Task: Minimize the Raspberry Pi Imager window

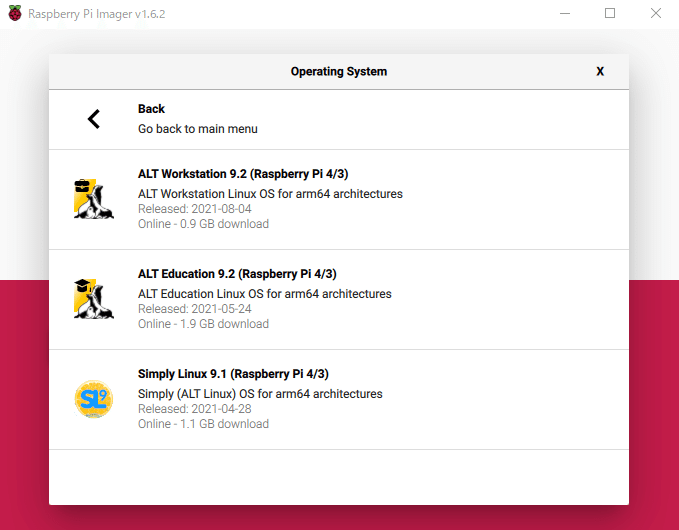Action: pyautogui.click(x=565, y=13)
